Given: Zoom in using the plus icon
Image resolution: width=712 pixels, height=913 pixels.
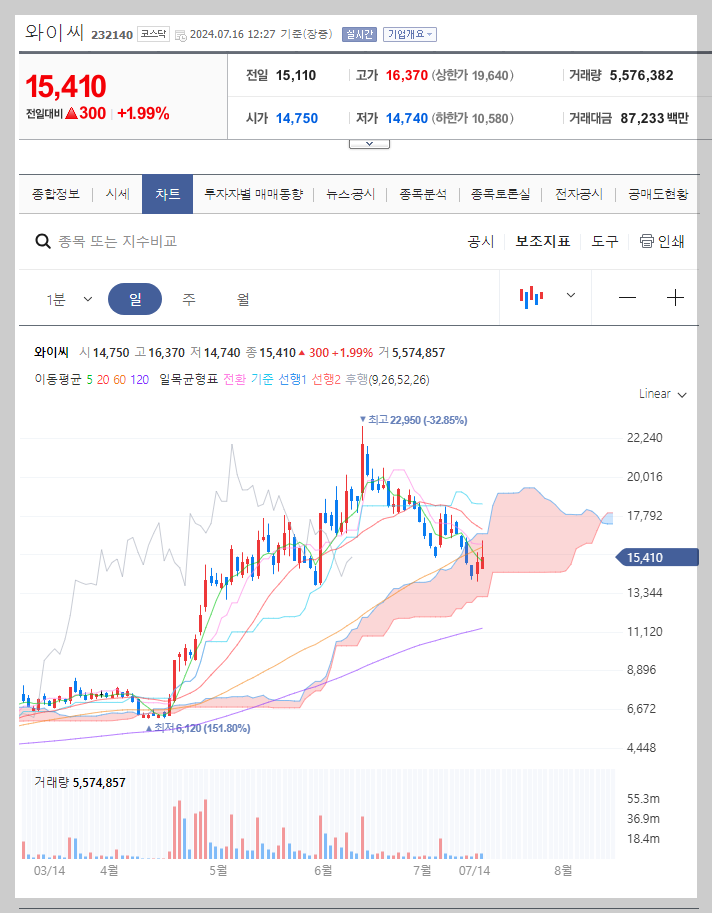Looking at the screenshot, I should point(676,298).
